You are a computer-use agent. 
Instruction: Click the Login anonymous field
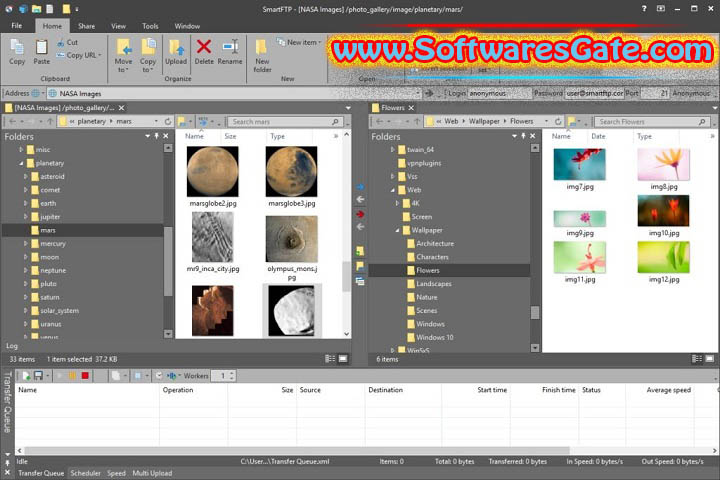pyautogui.click(x=499, y=93)
